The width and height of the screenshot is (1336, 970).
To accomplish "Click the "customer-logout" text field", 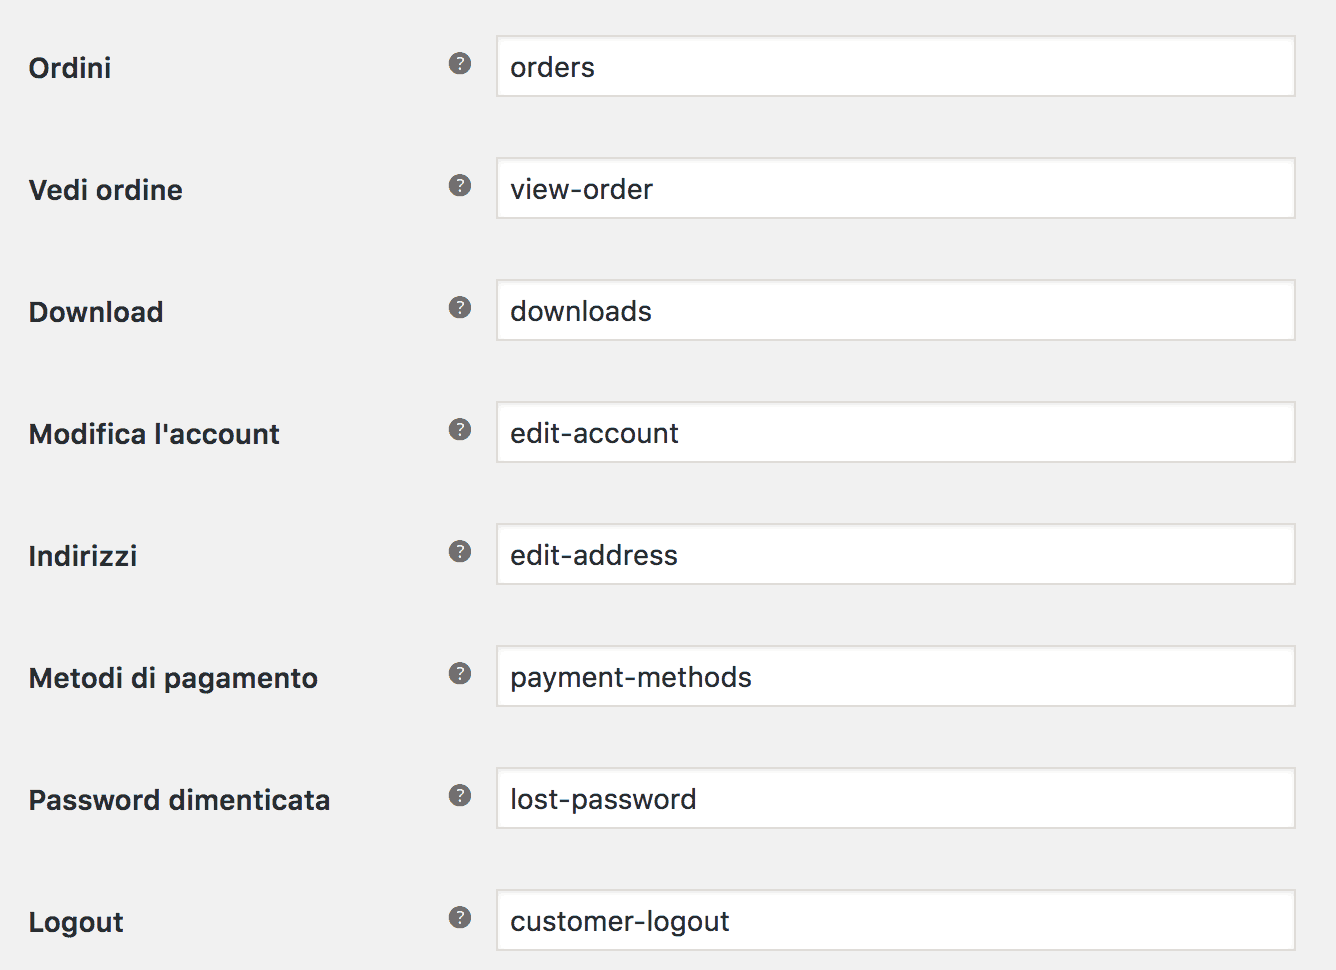I will point(895,921).
